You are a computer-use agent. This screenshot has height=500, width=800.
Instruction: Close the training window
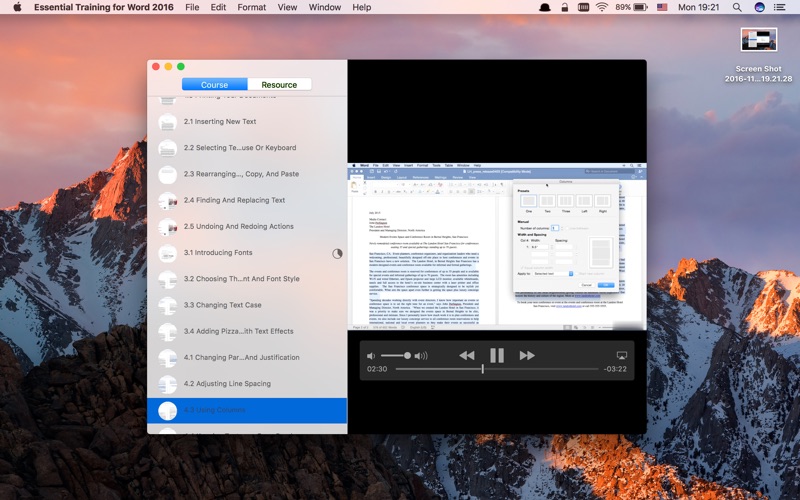156,66
